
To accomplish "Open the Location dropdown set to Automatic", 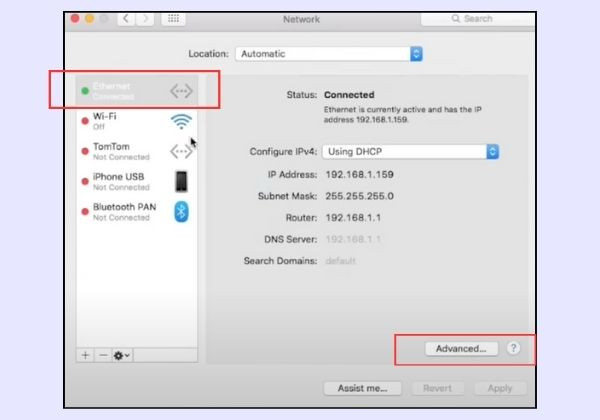I will tap(329, 54).
